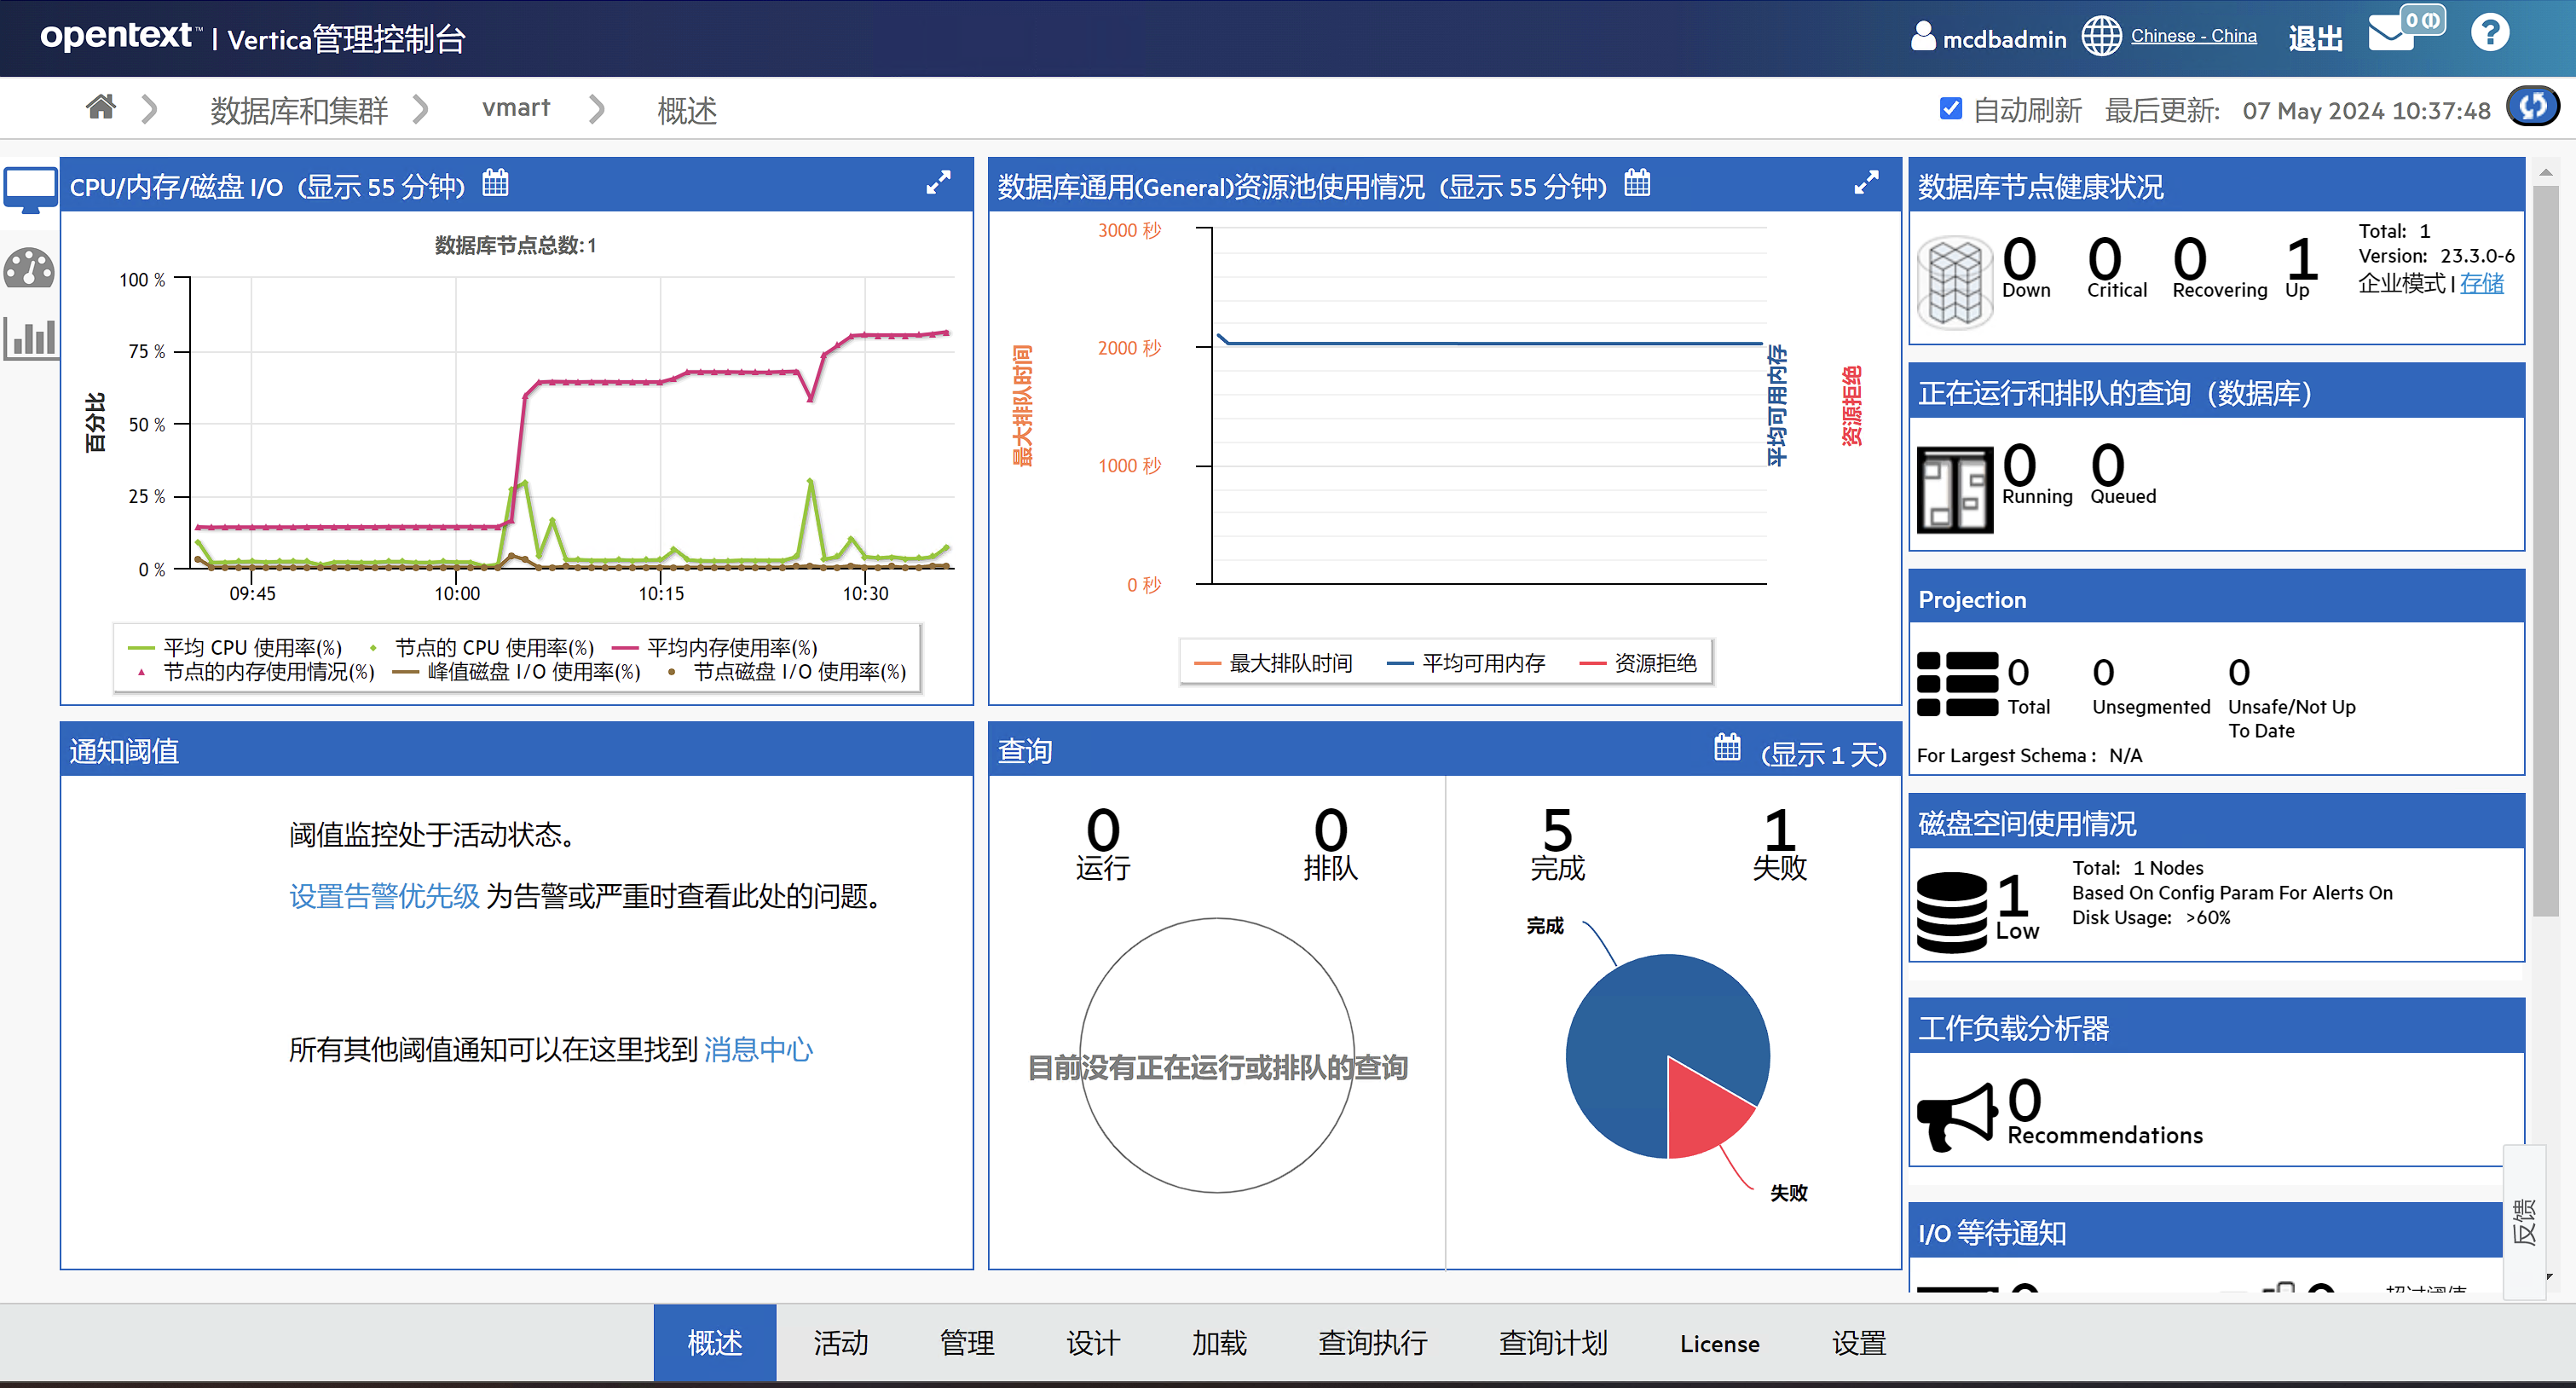The width and height of the screenshot is (2576, 1388).
Task: Open calendar icon in CPU/内存 panel header
Action: [495, 184]
